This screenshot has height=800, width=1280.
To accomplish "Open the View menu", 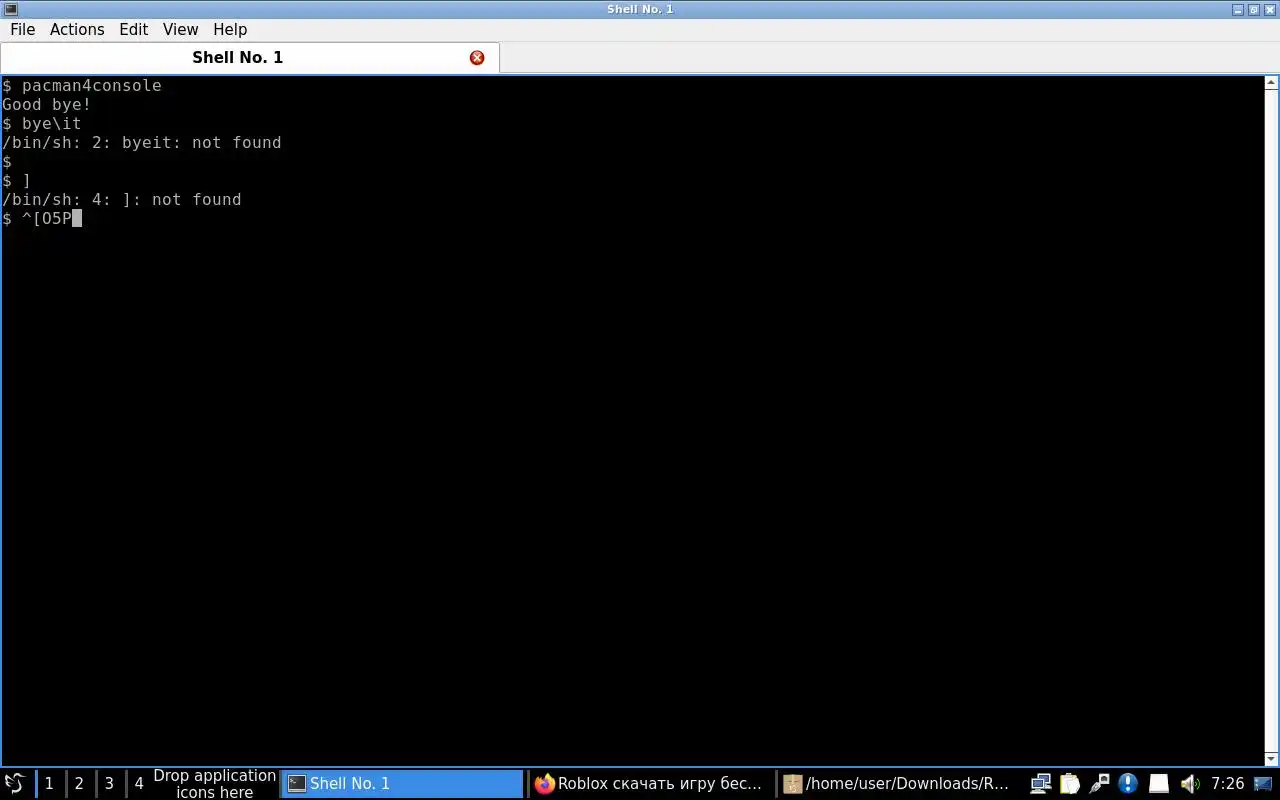I will (x=181, y=30).
